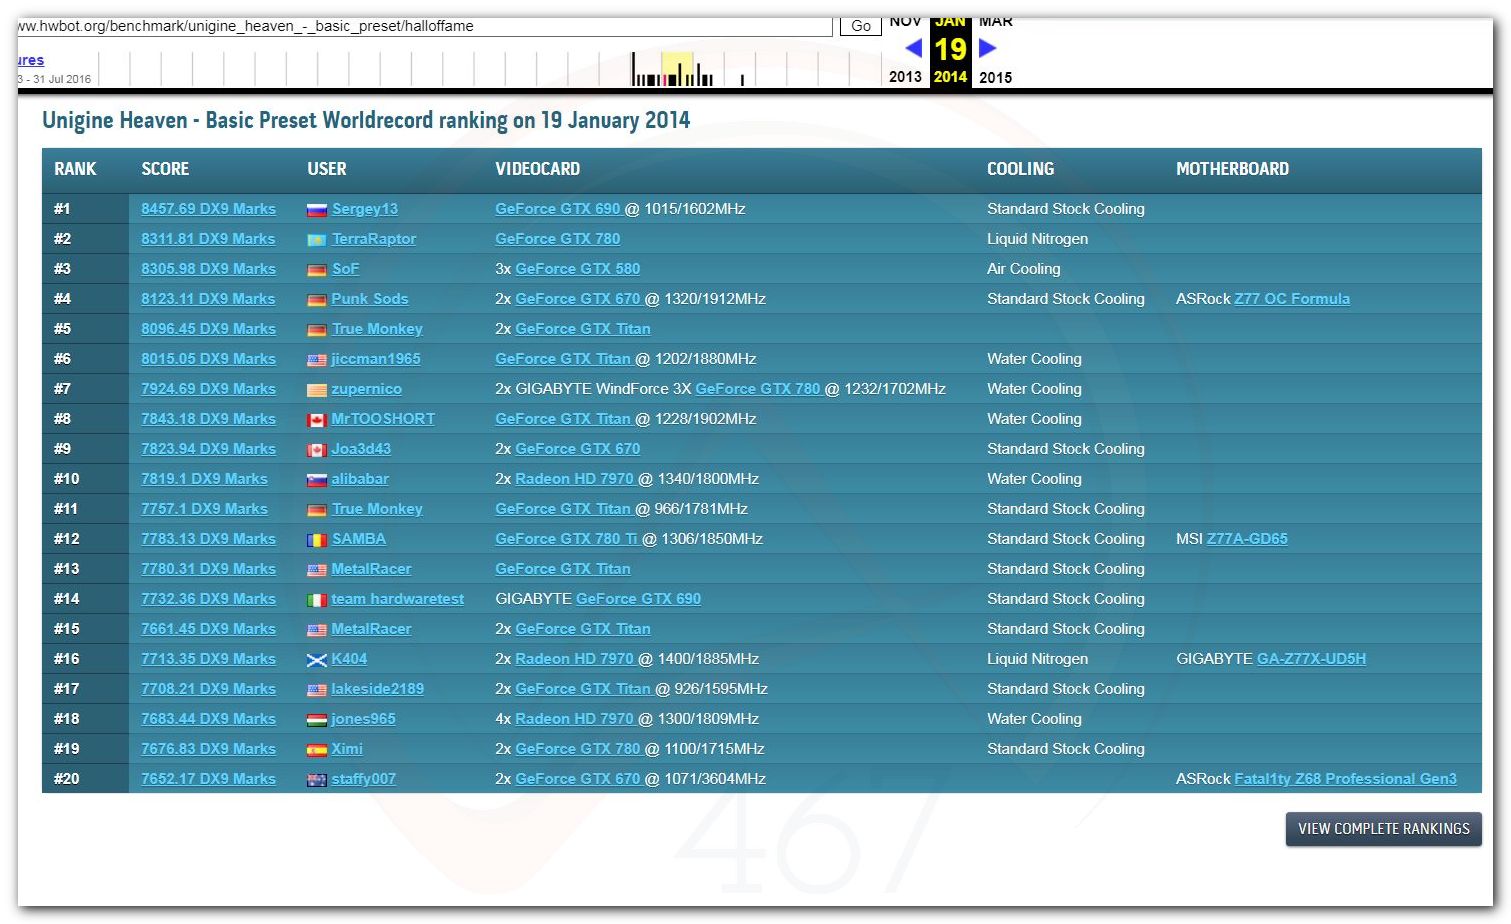Click the Wayback URL input field
Screen dimensions: 1511x924
click(x=425, y=26)
